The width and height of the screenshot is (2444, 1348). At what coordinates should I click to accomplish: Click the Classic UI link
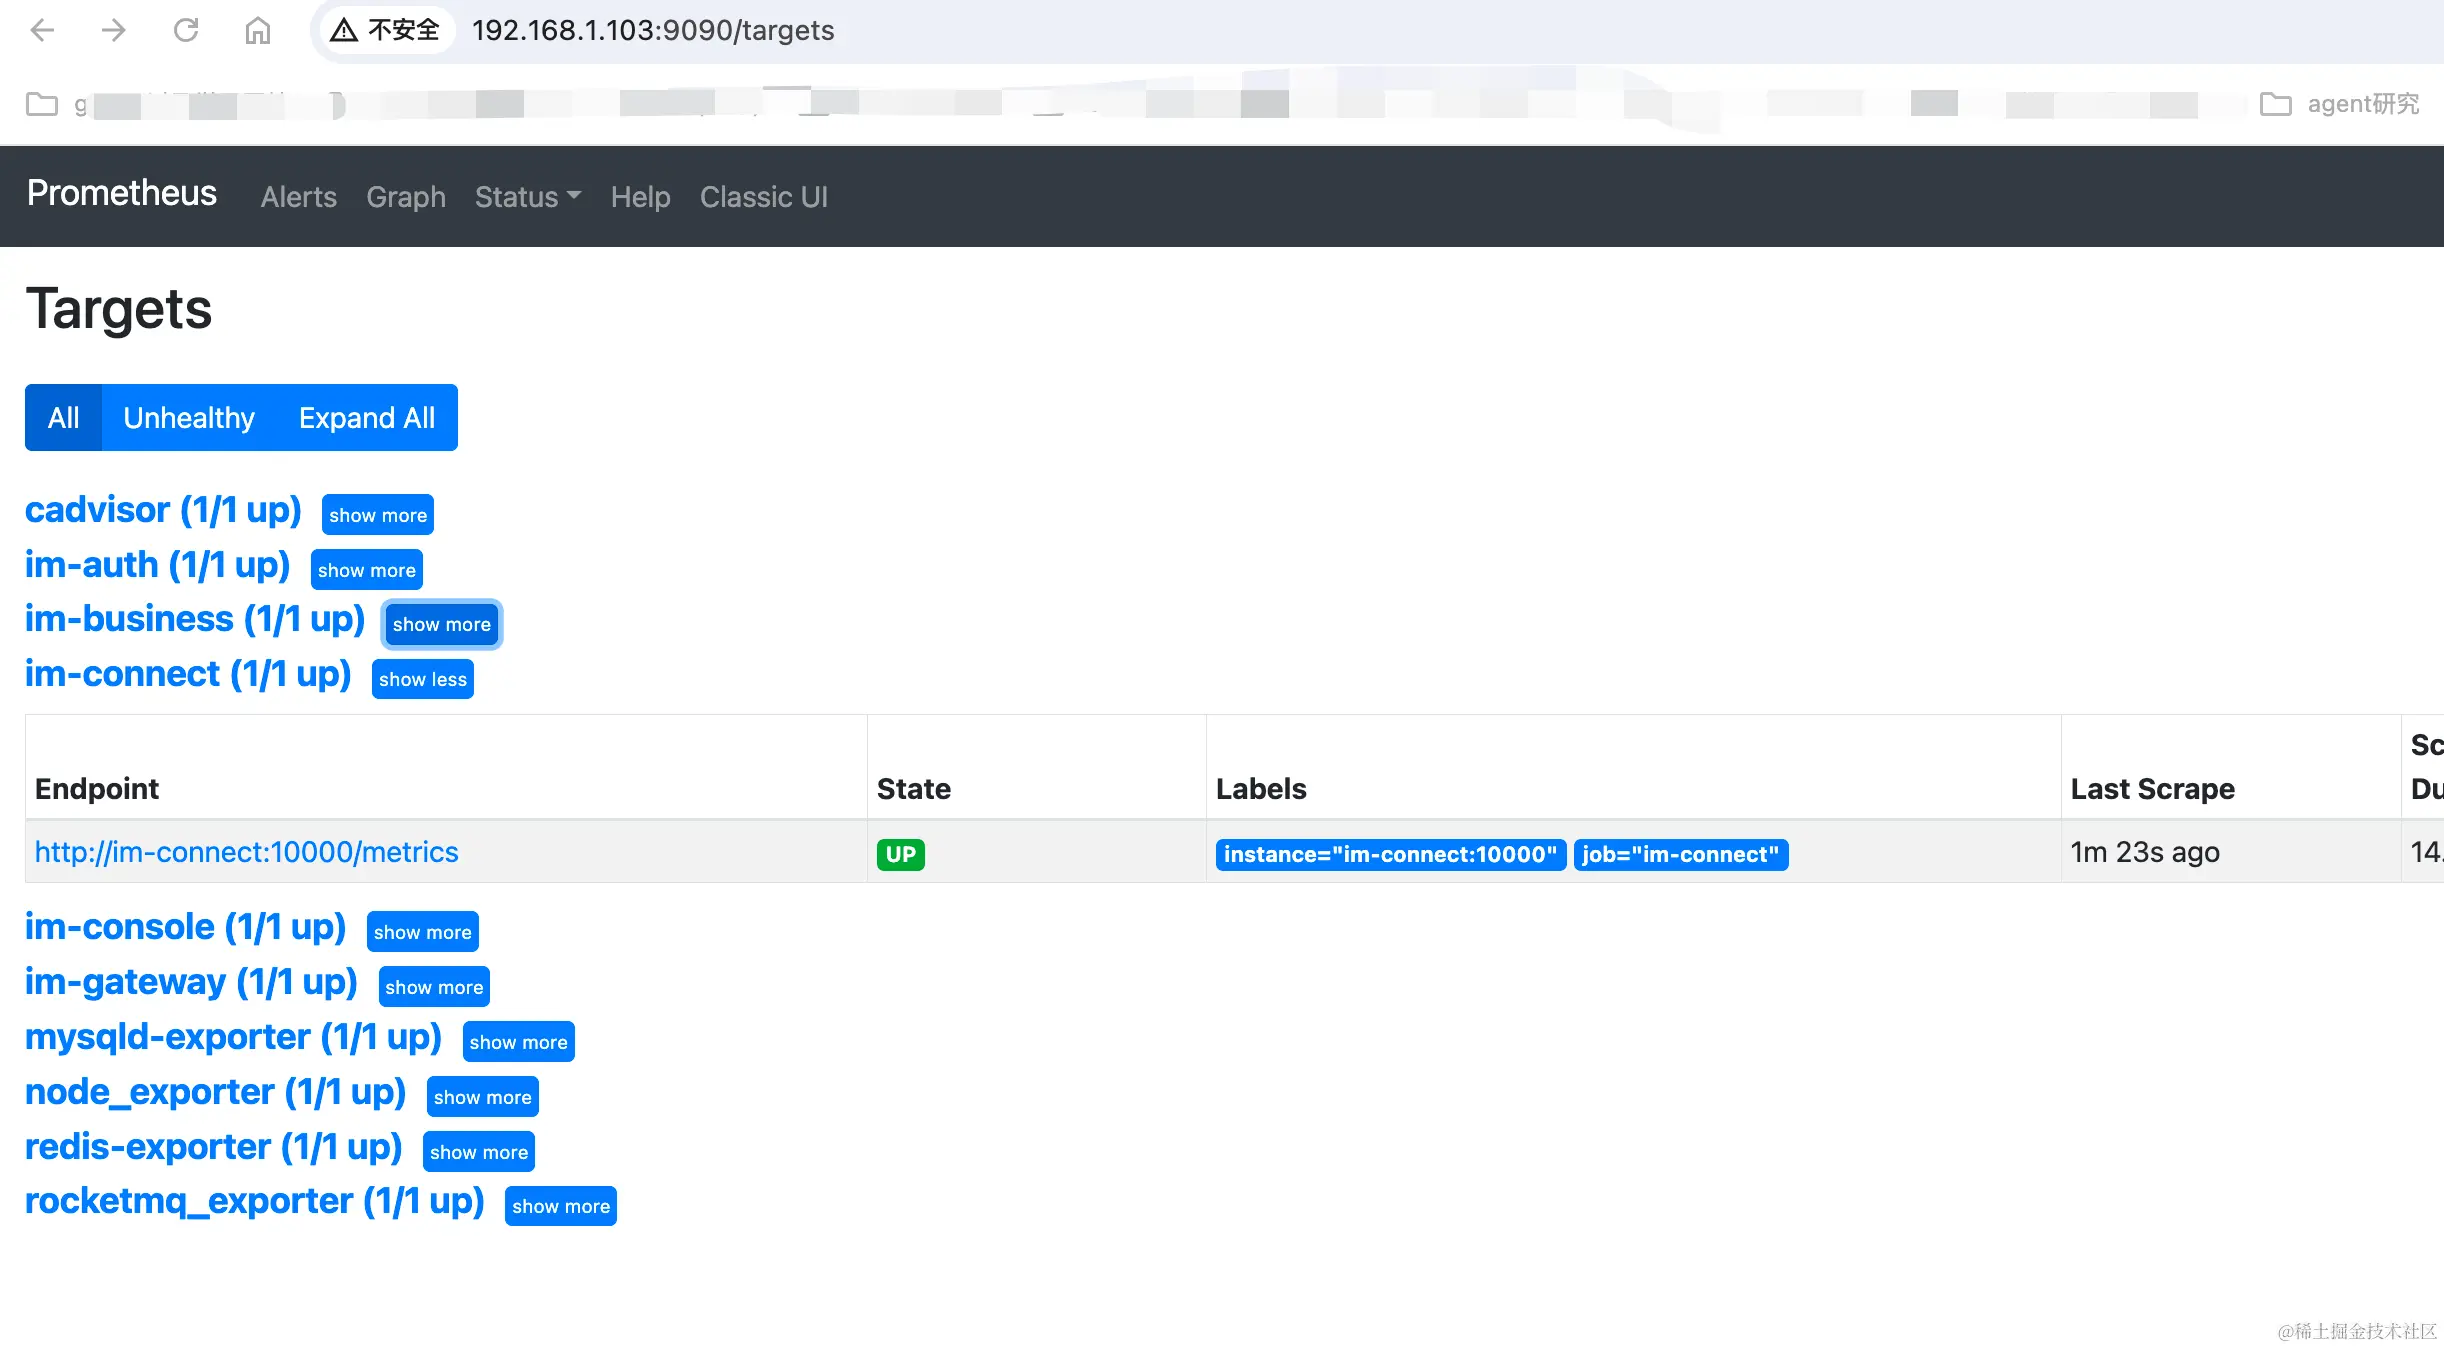pos(763,197)
